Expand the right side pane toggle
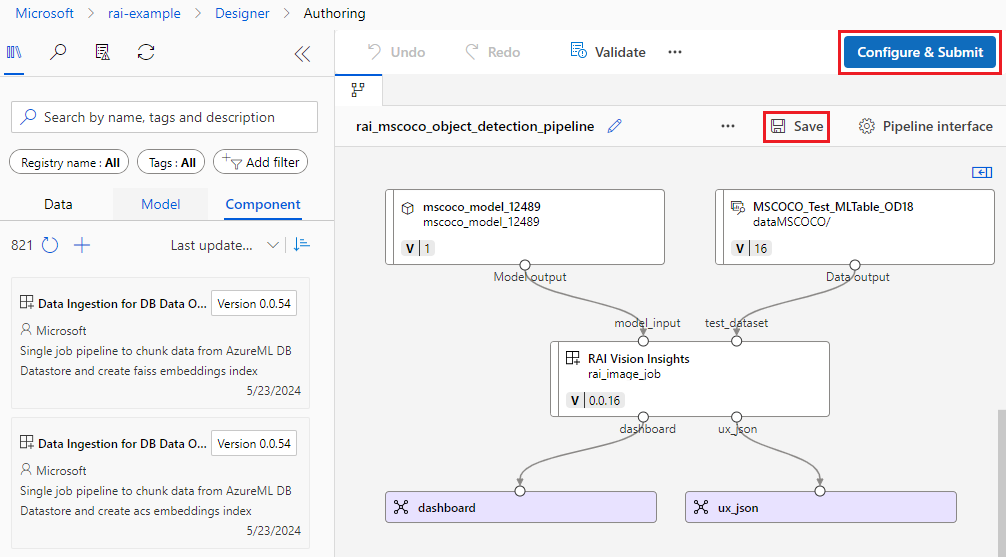This screenshot has width=1006, height=557. [981, 172]
